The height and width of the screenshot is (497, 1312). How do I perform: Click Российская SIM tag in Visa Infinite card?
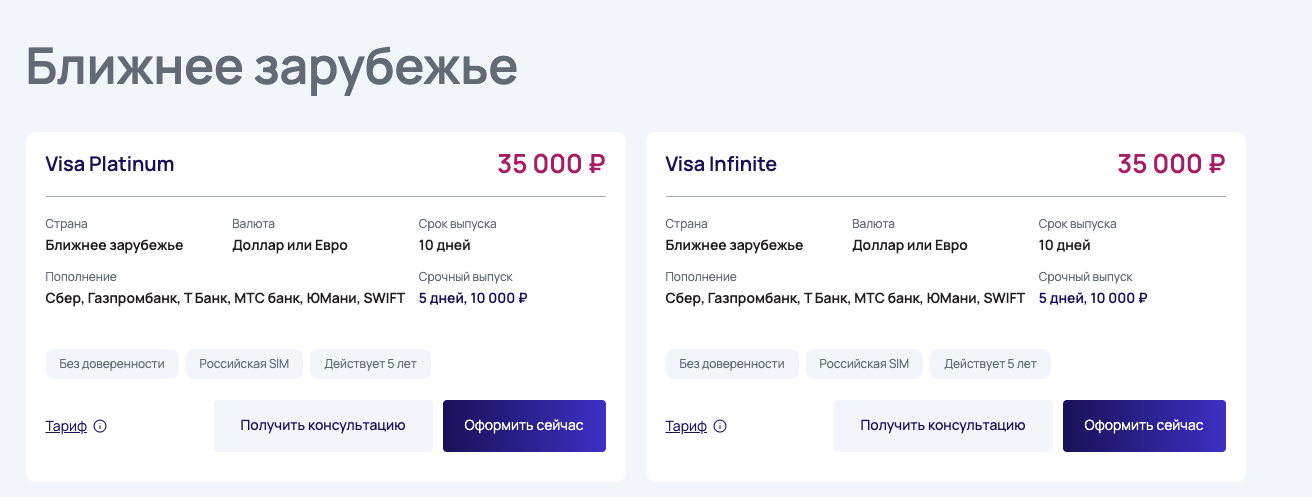point(864,364)
